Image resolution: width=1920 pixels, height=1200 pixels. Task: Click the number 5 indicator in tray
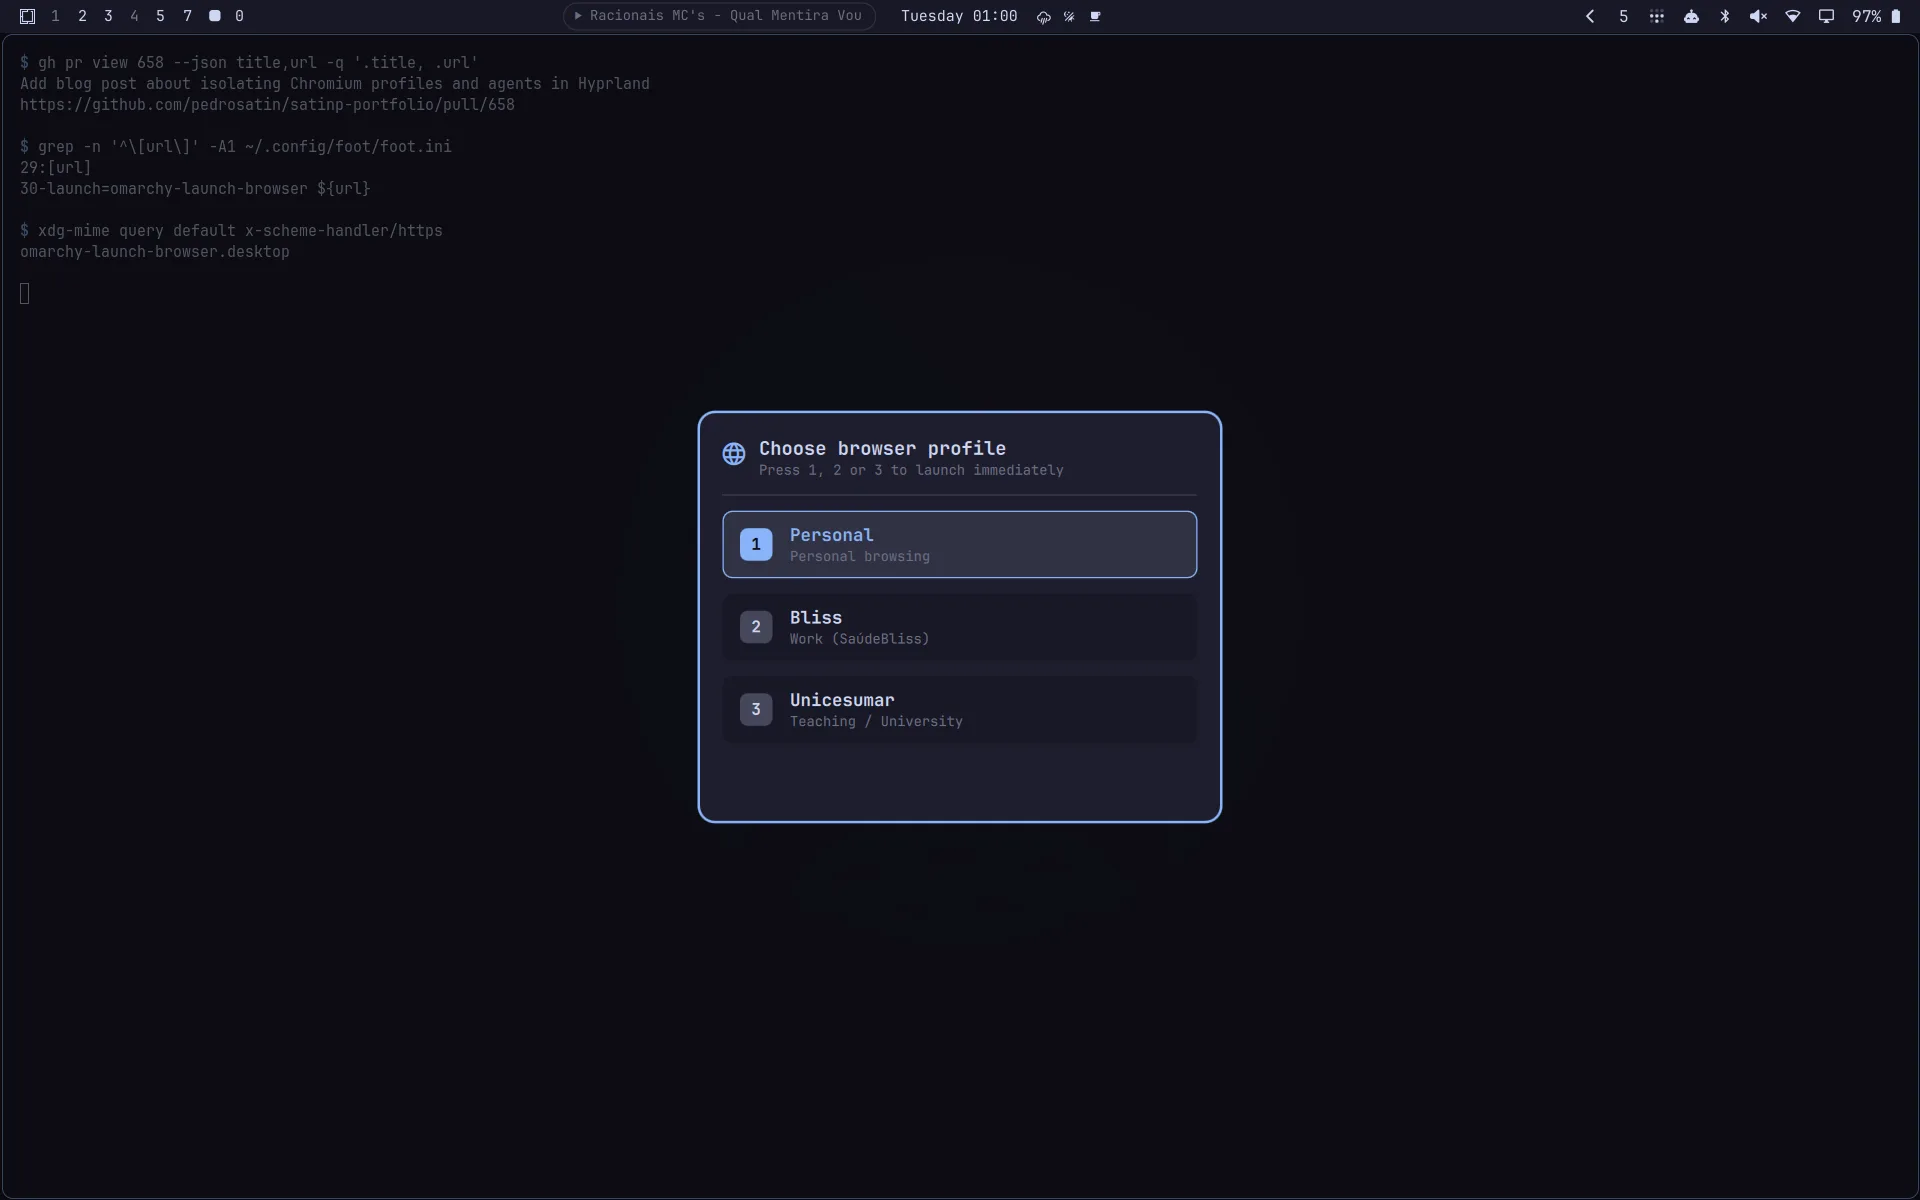(1623, 16)
